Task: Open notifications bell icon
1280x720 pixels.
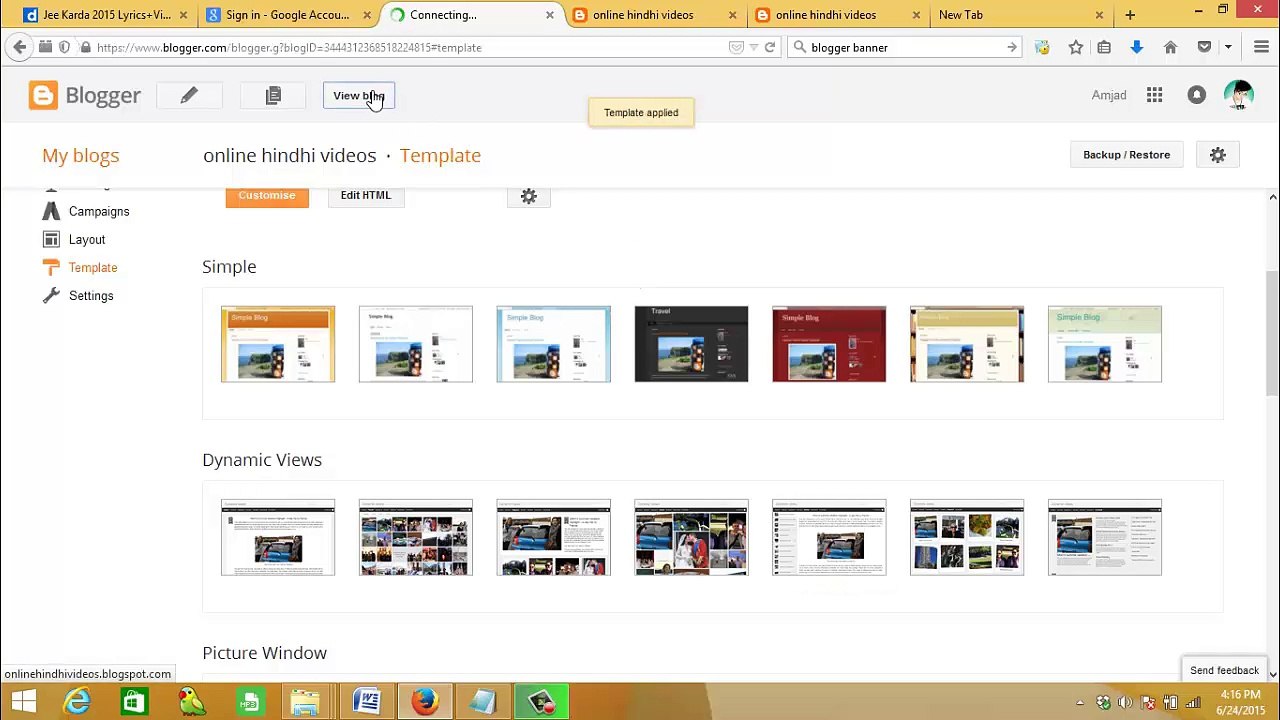Action: tap(1196, 95)
